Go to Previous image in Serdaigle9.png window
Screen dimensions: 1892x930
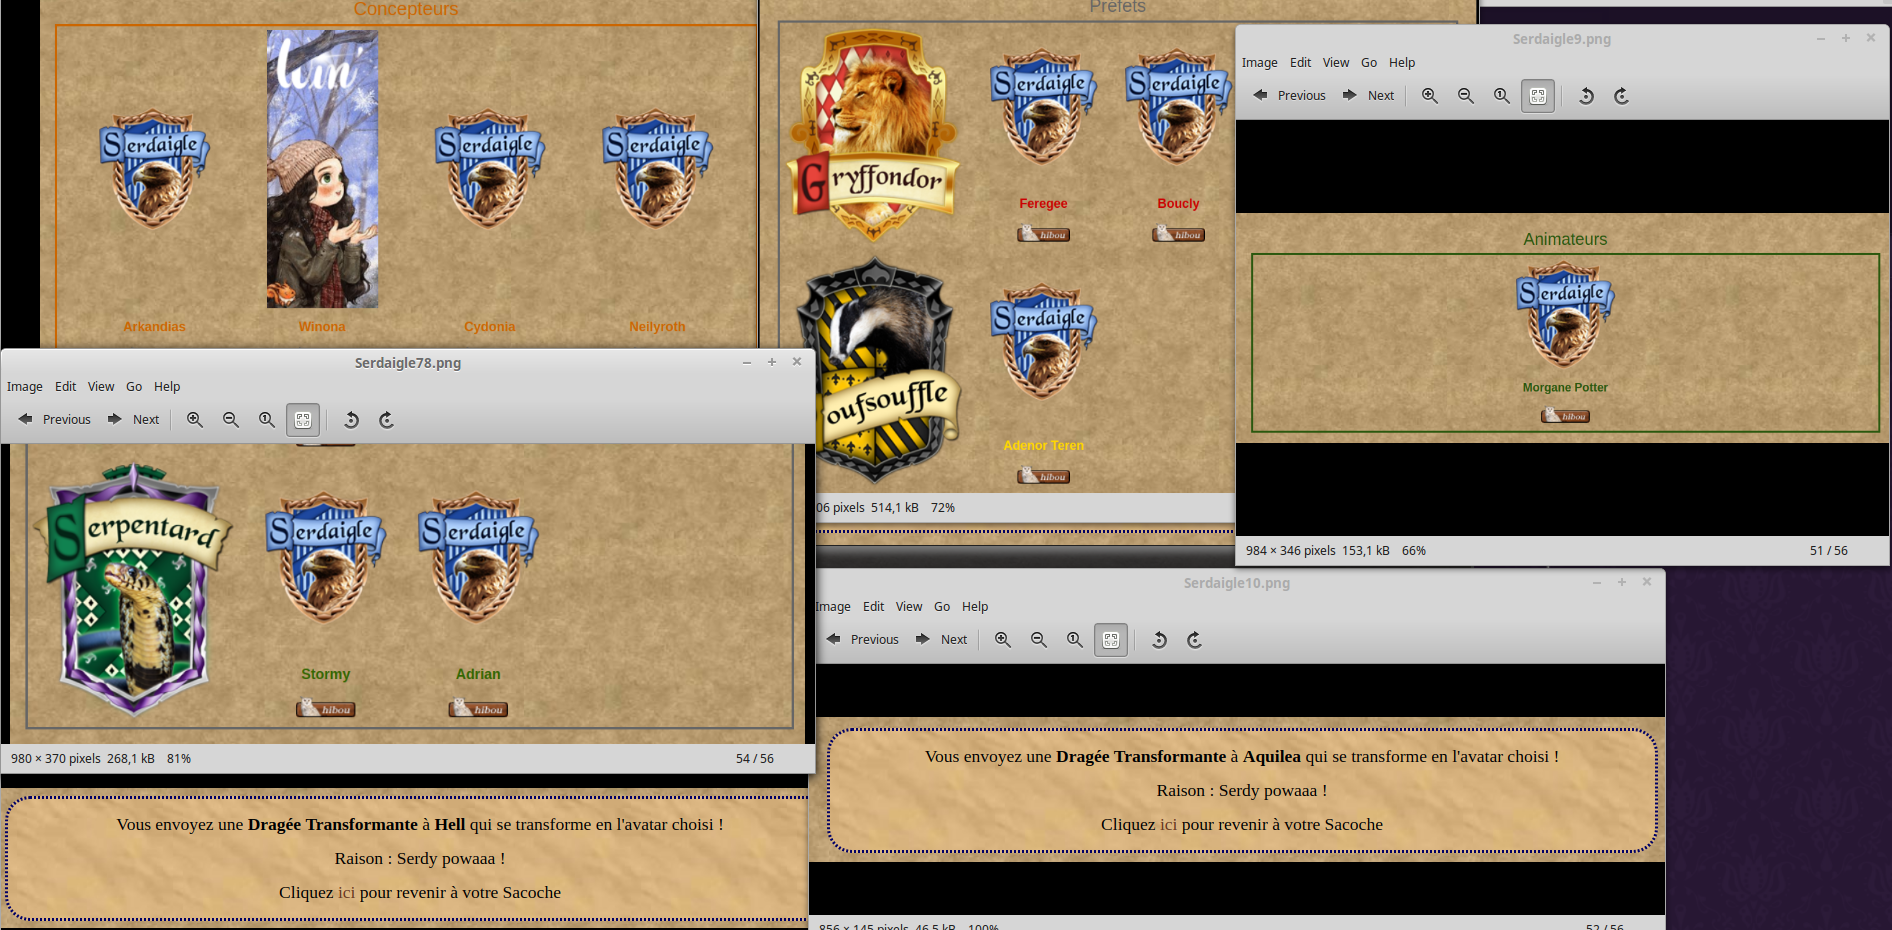pyautogui.click(x=1289, y=96)
